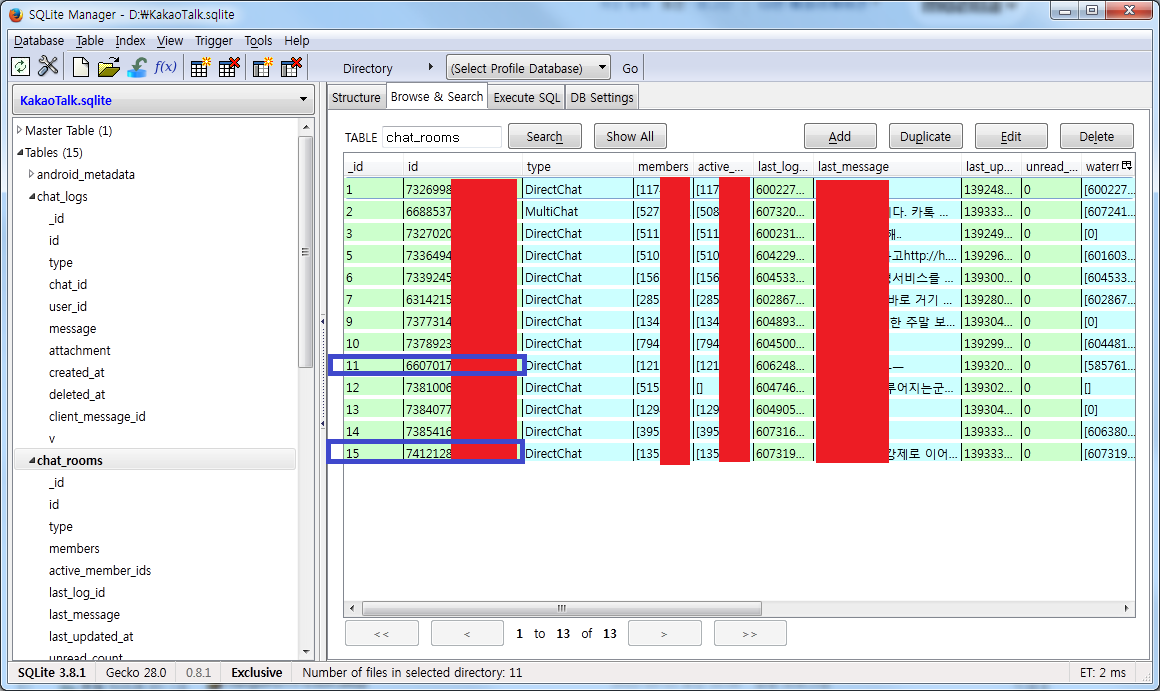Click the Refresh icon in the toolbar
1160x691 pixels.
point(20,67)
